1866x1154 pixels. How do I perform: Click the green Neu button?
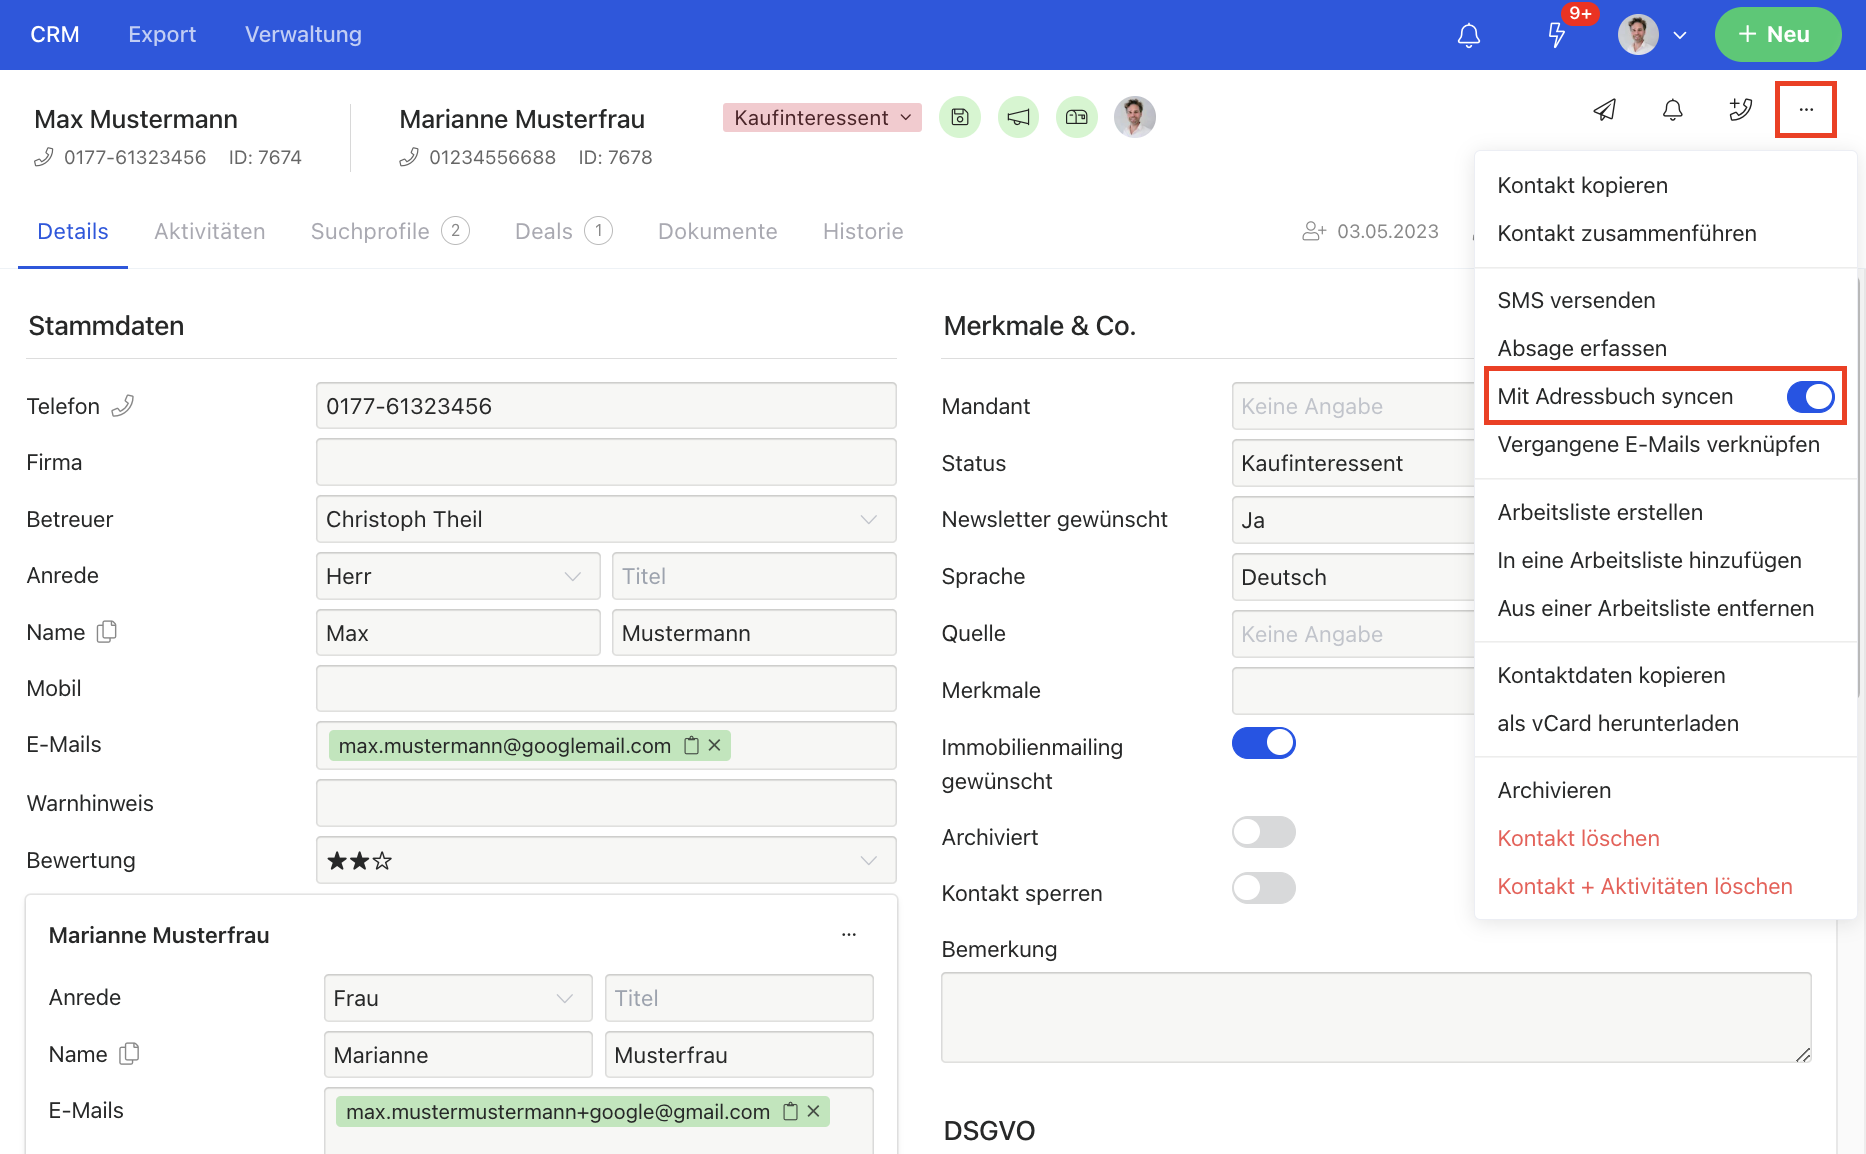tap(1777, 35)
